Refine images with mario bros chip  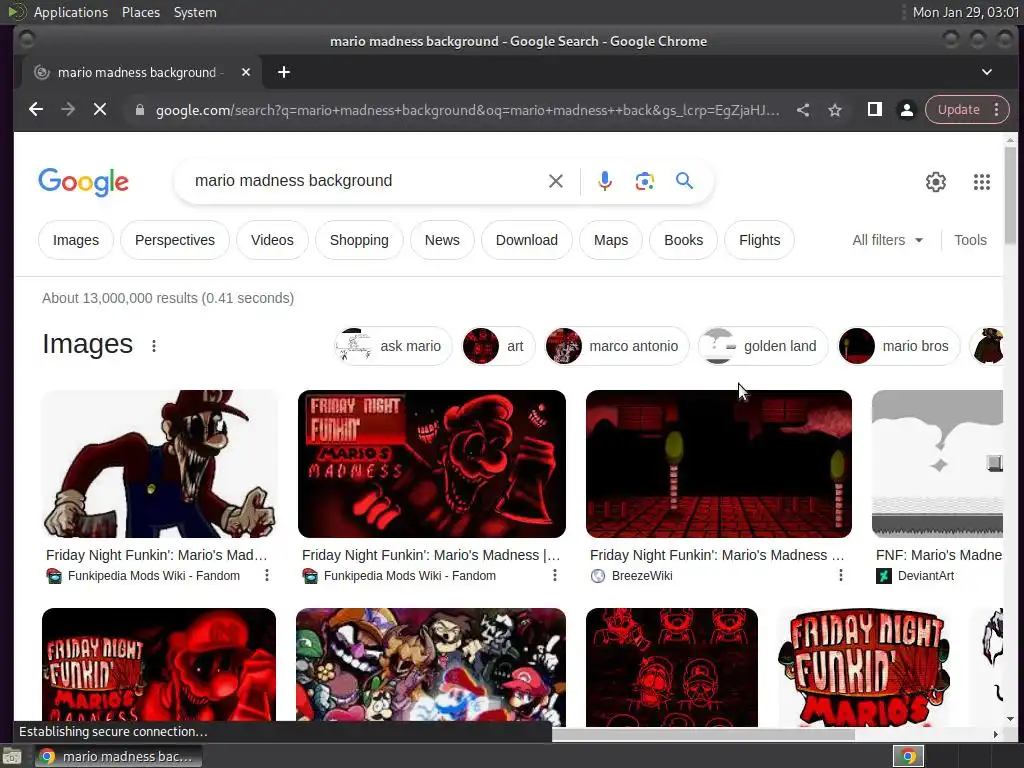point(899,346)
